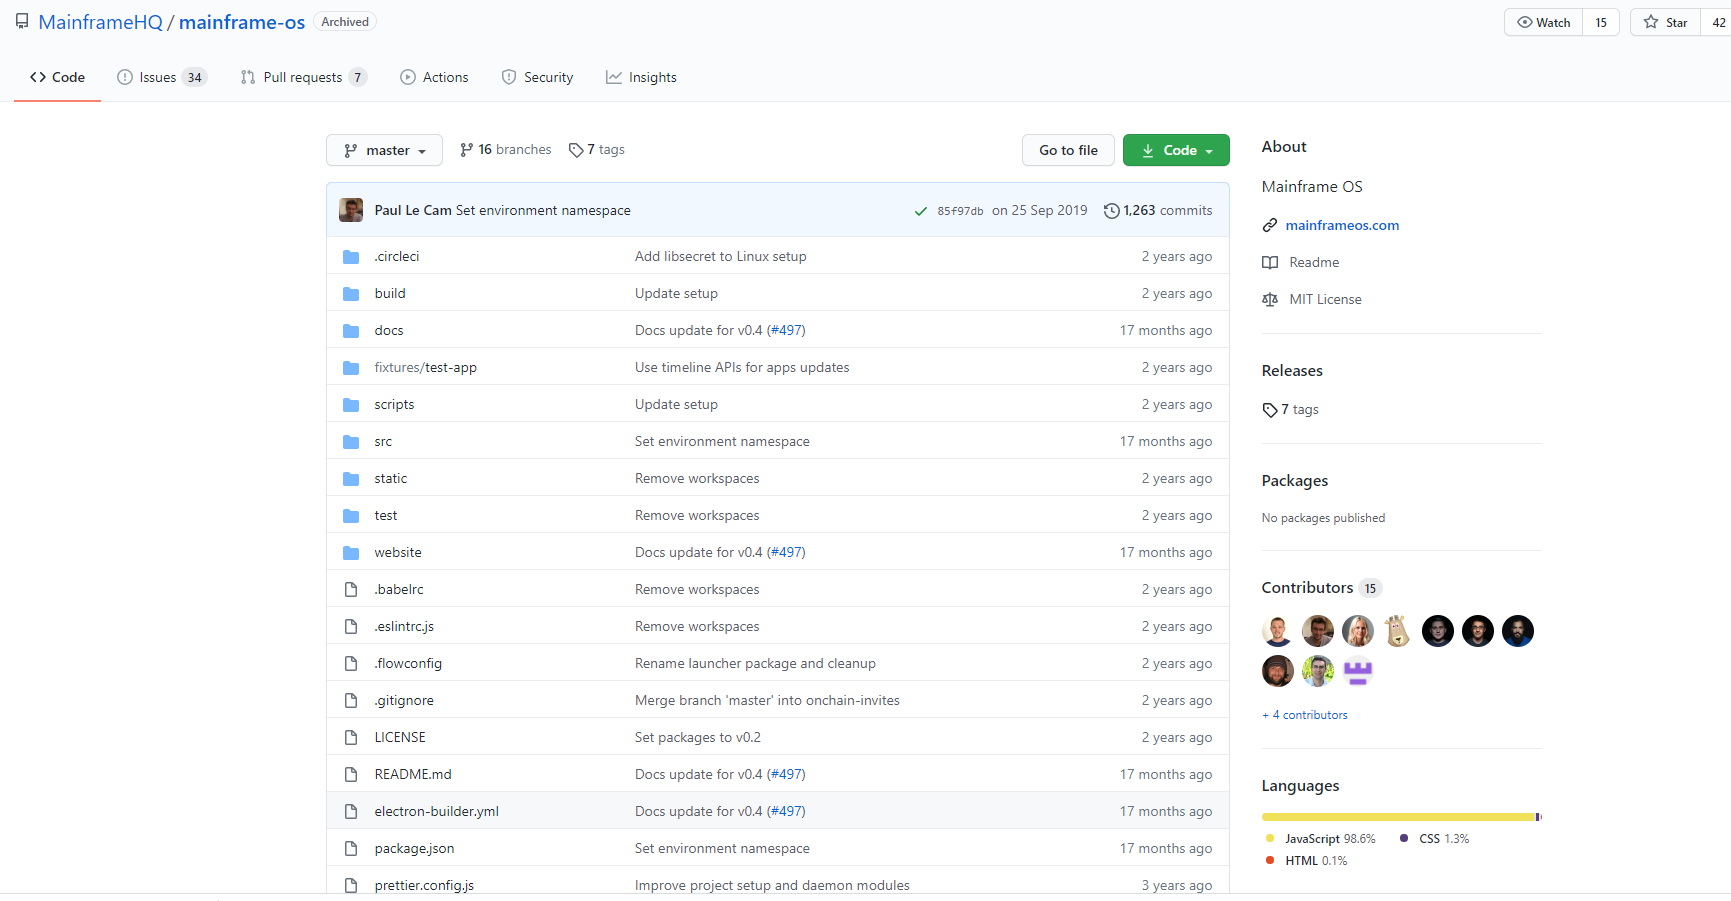This screenshot has height=901, width=1731.
Task: Watch this repository
Action: coord(1544,22)
